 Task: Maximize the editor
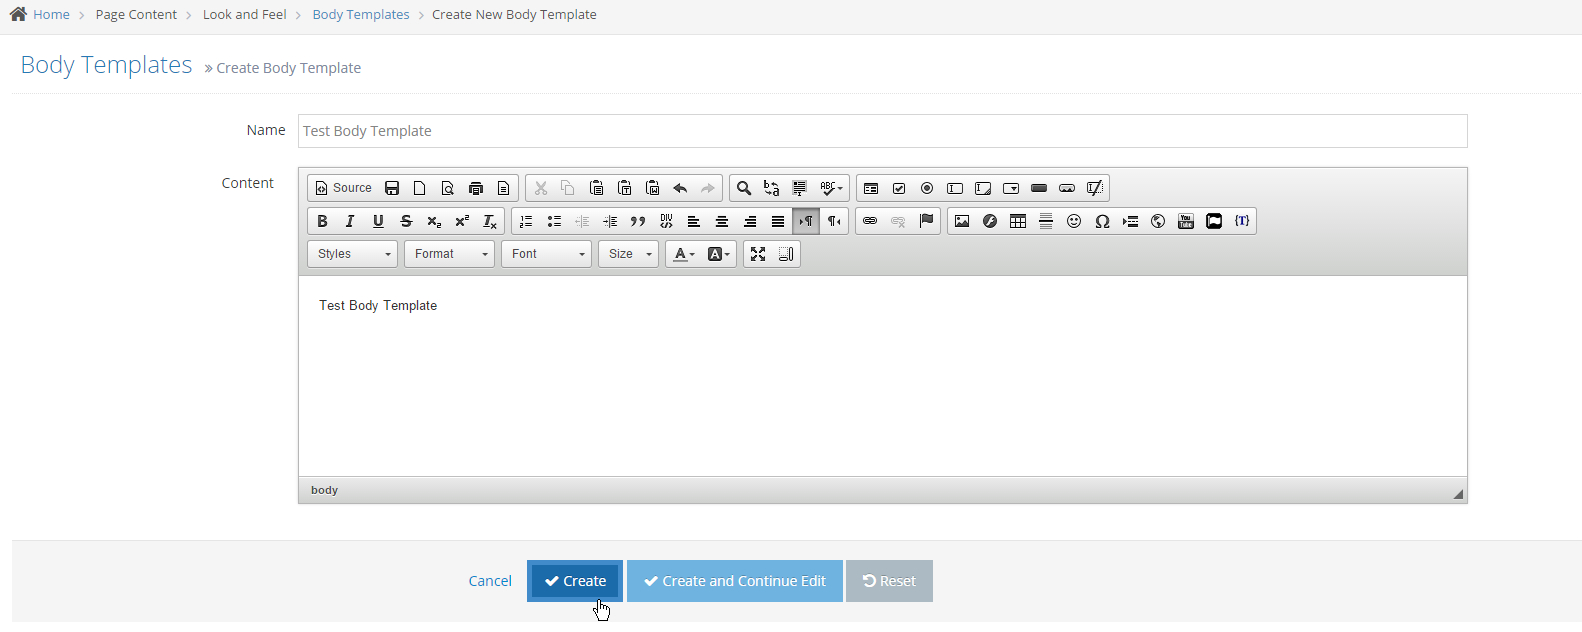[758, 254]
